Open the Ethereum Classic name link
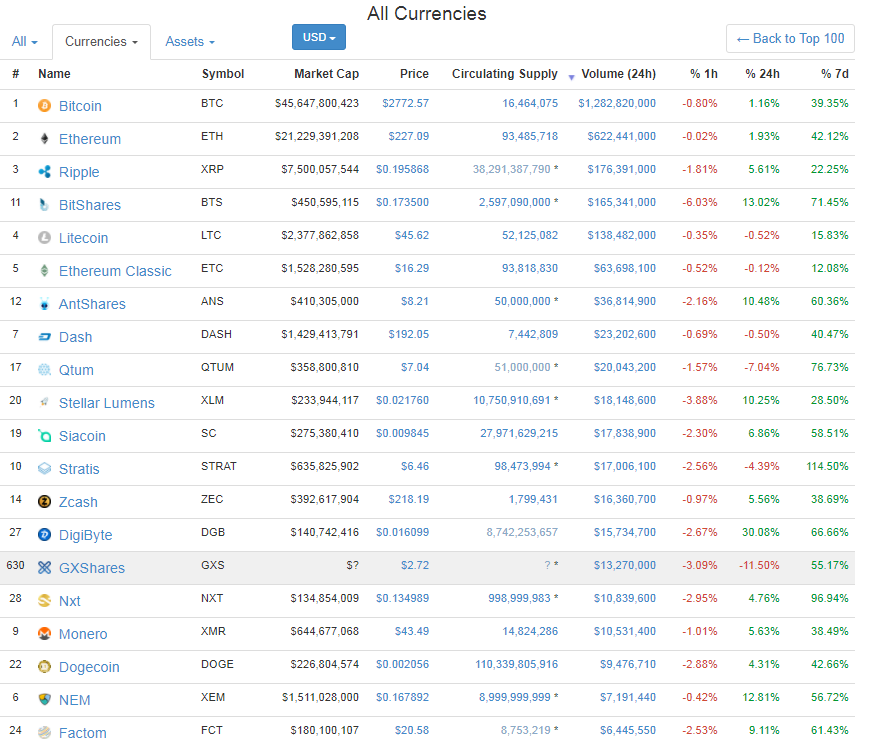The height and width of the screenshot is (748, 876). click(115, 271)
